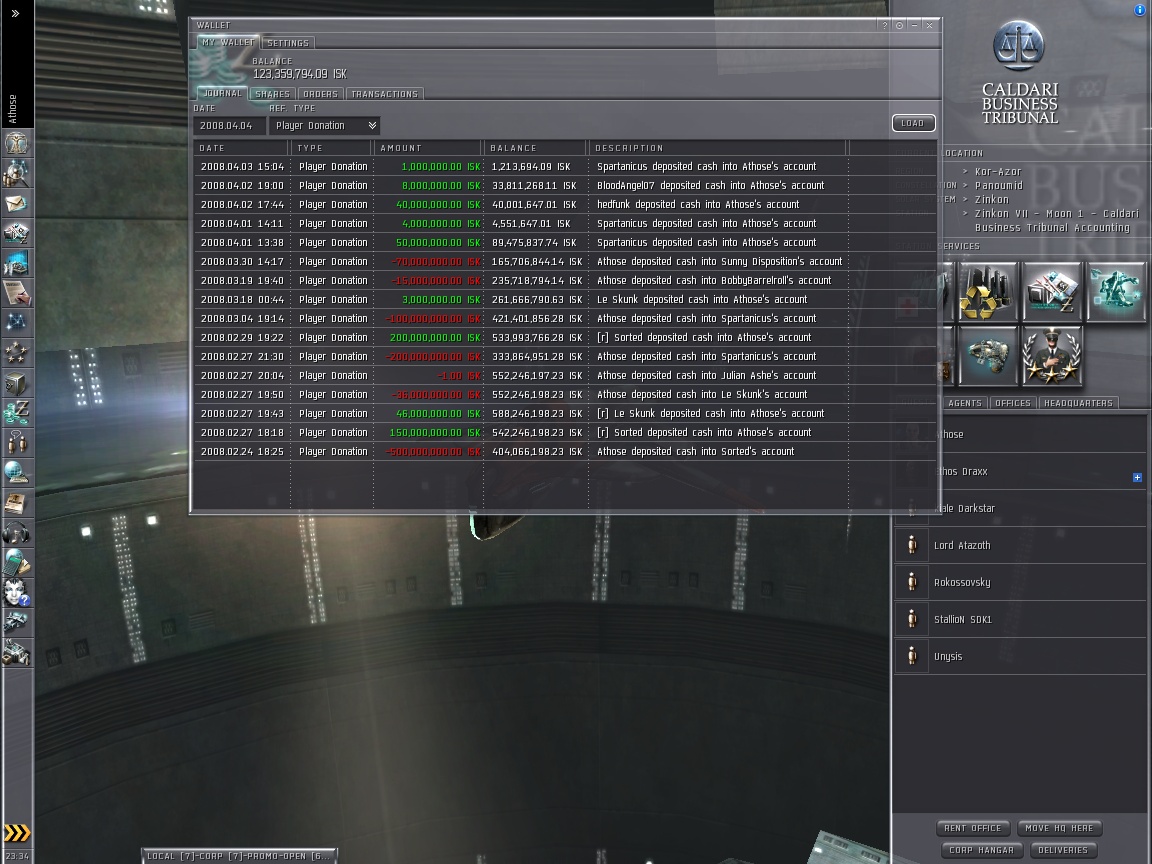
Task: Select guest Unysis
Action: click(1020, 656)
